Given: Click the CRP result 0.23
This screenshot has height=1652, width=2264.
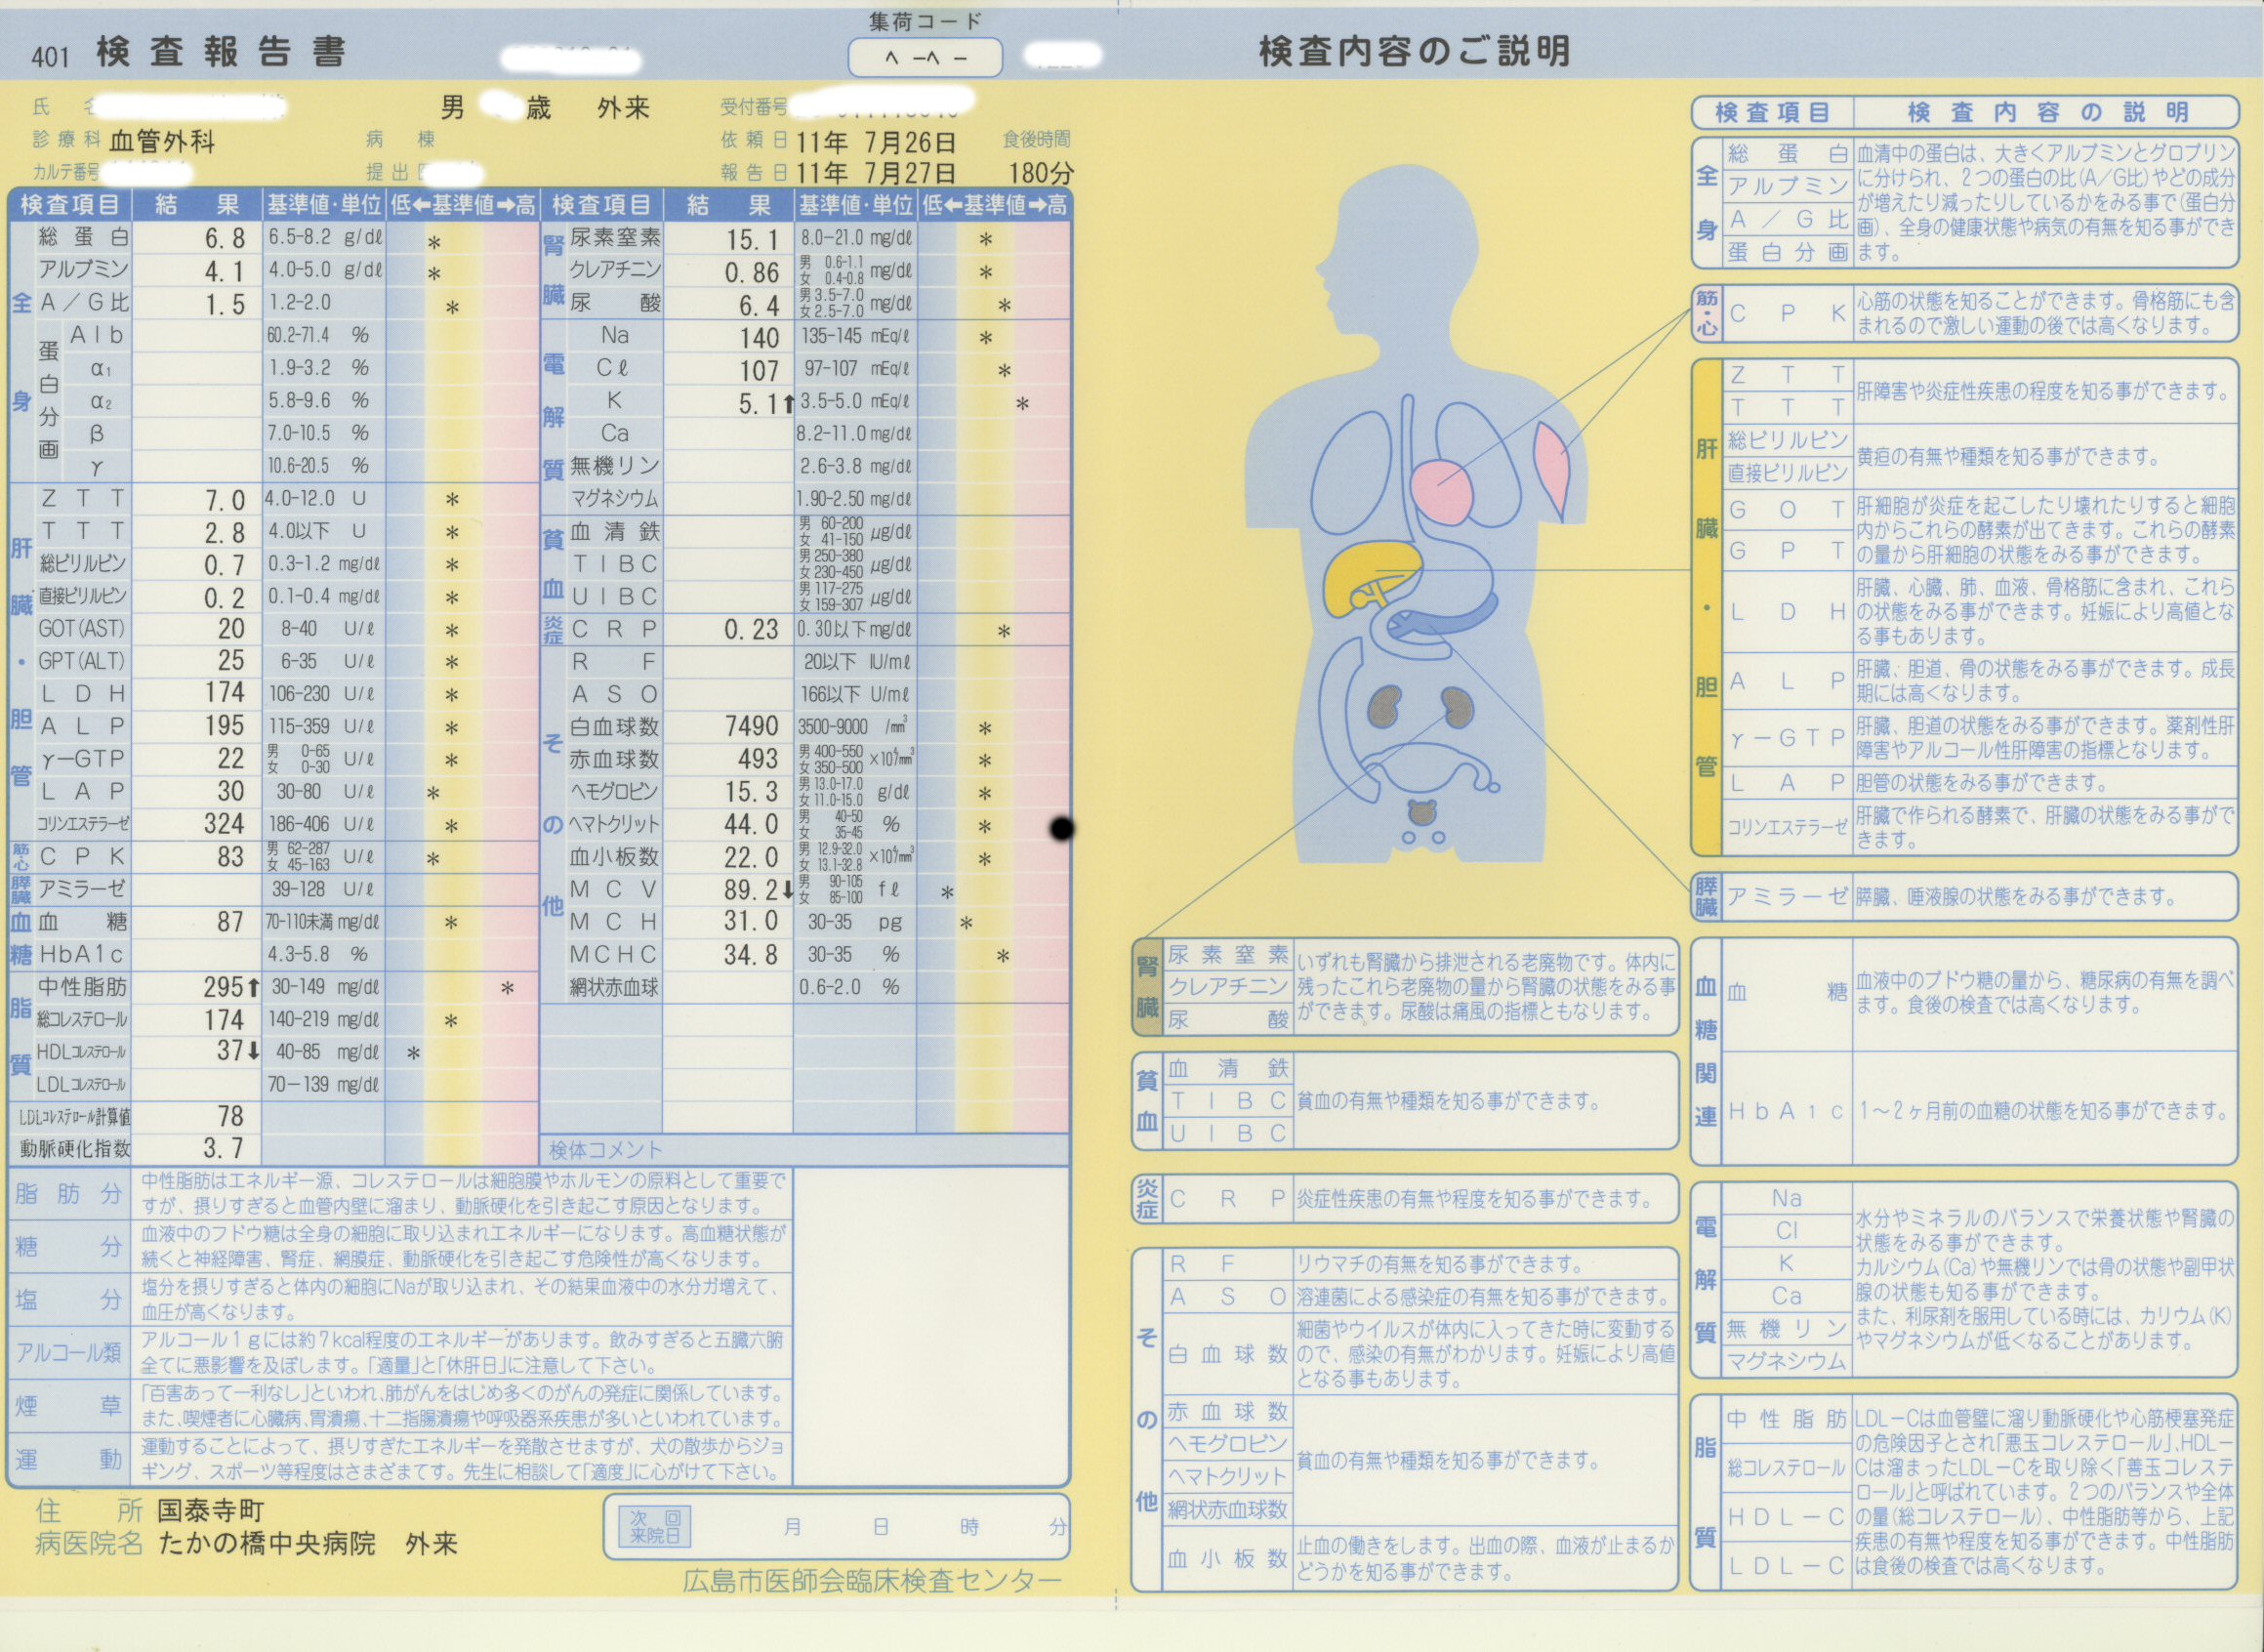Looking at the screenshot, I should 751,629.
